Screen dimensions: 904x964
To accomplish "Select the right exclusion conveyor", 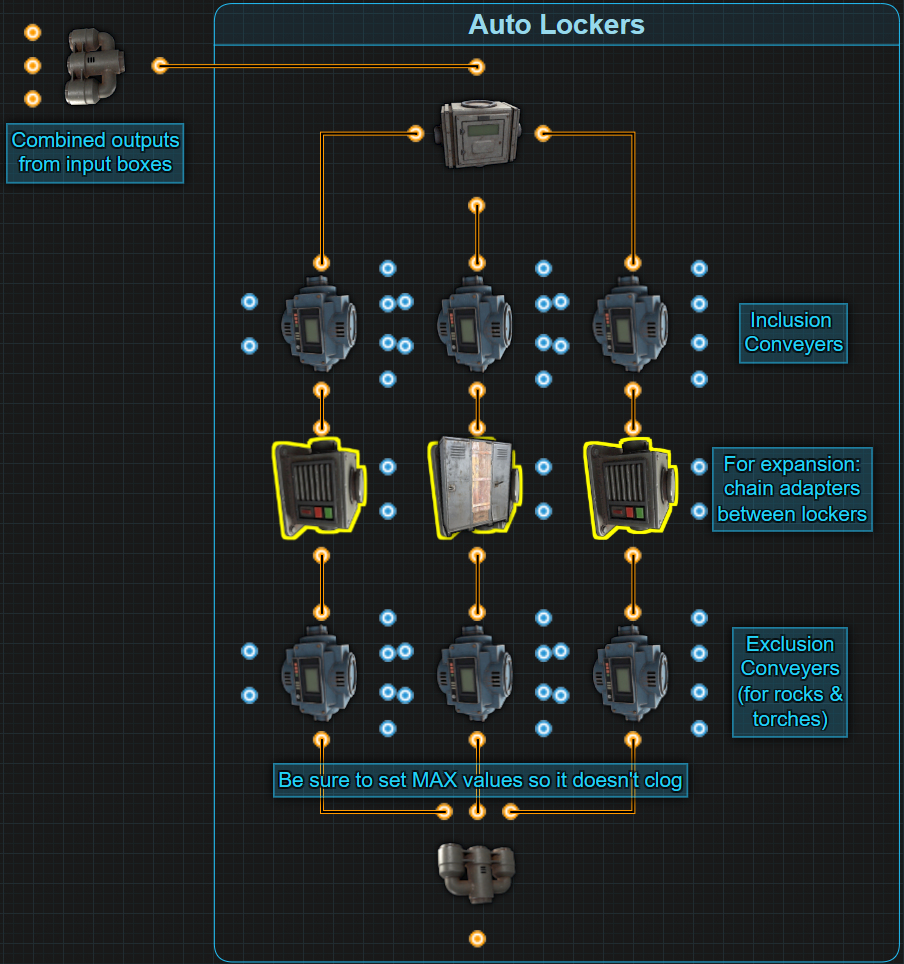I will coord(631,673).
